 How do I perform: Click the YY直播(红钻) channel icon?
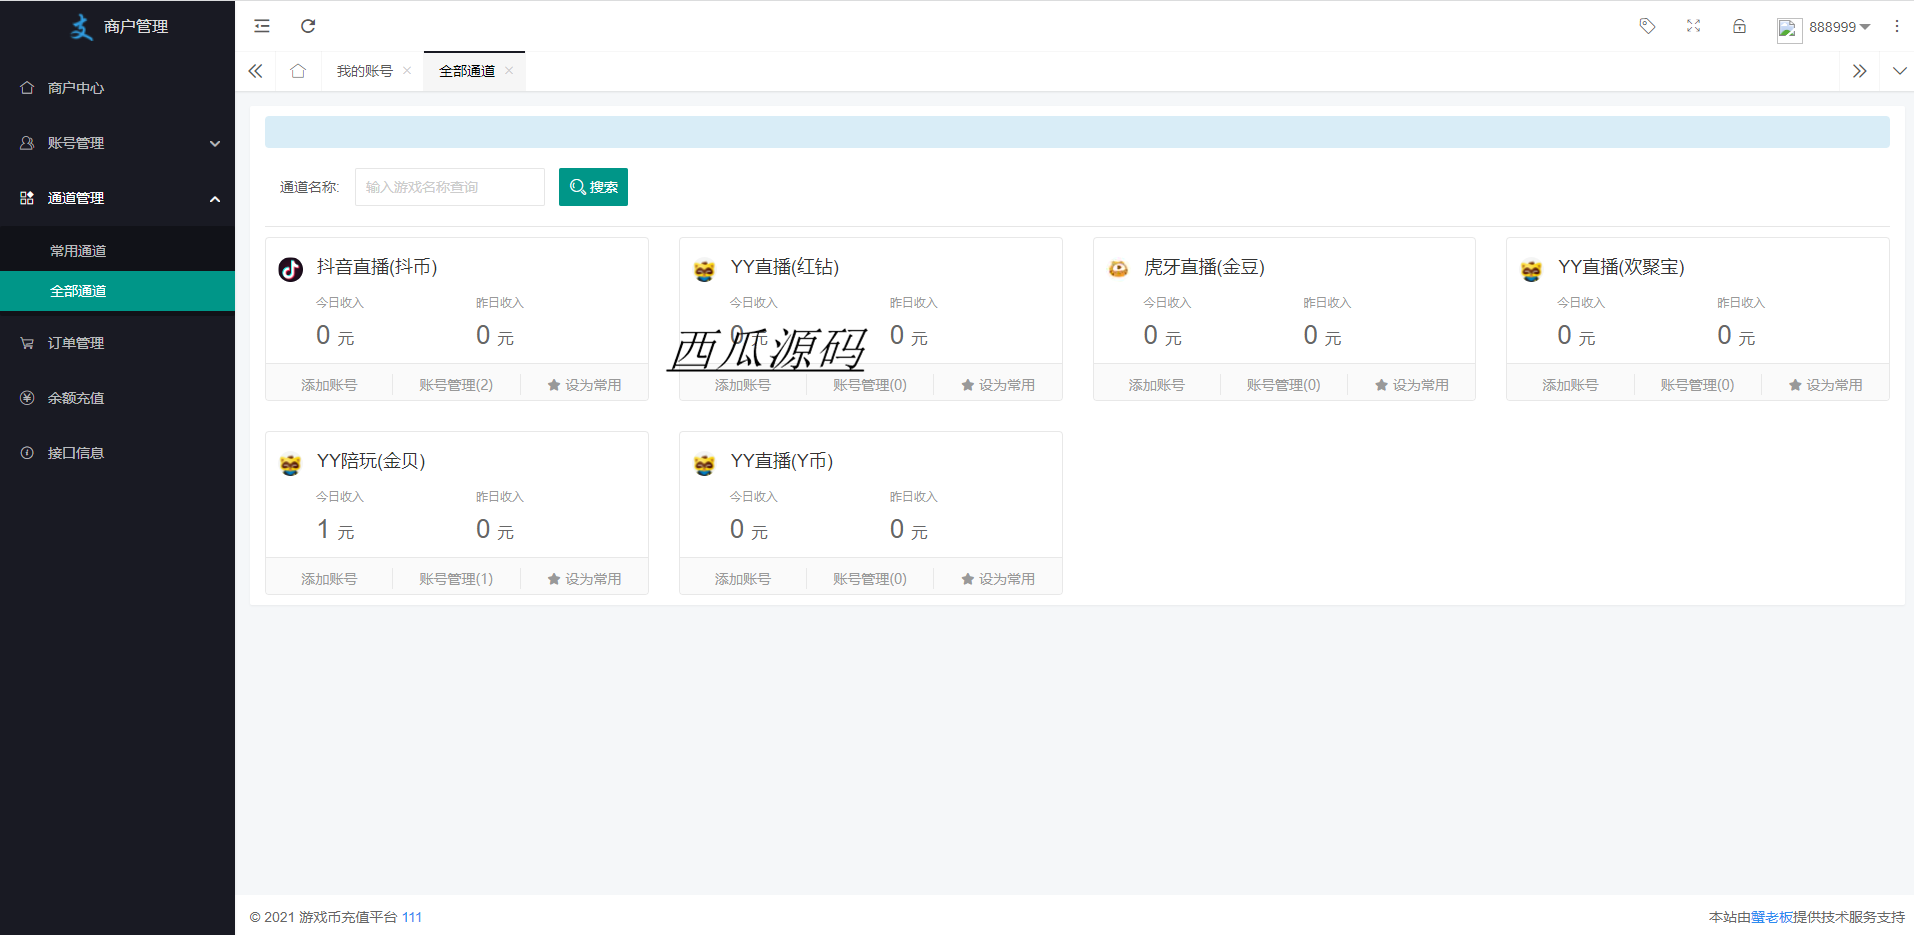coord(705,269)
